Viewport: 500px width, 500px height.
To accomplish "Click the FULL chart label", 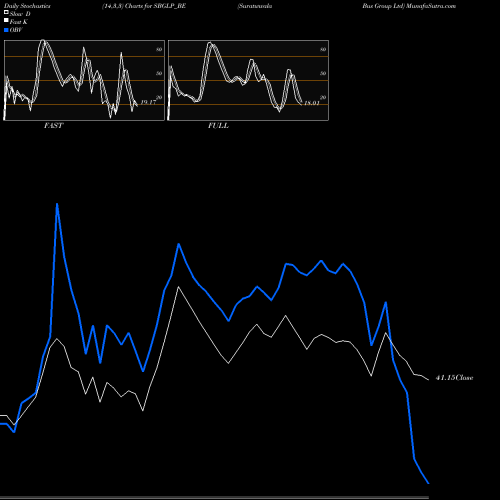I will tap(218, 126).
